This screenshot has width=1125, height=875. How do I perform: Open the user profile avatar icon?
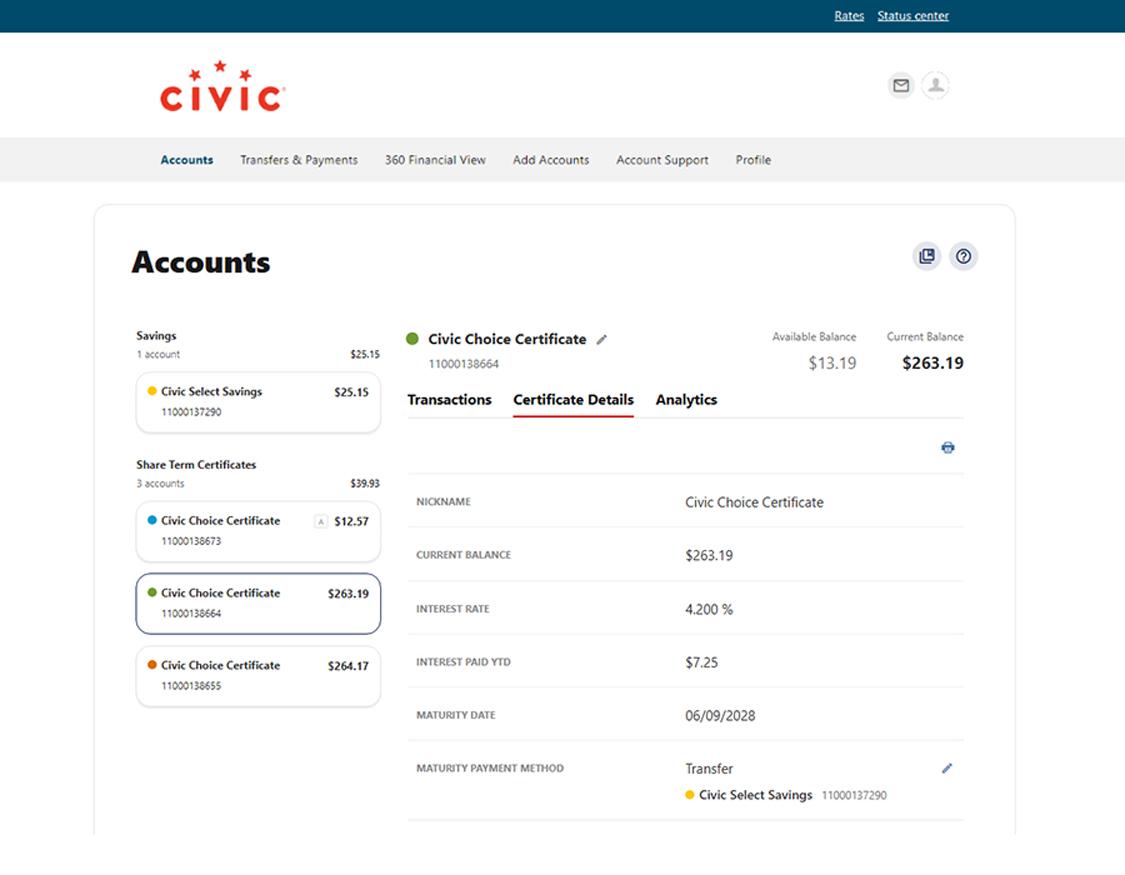coord(935,86)
